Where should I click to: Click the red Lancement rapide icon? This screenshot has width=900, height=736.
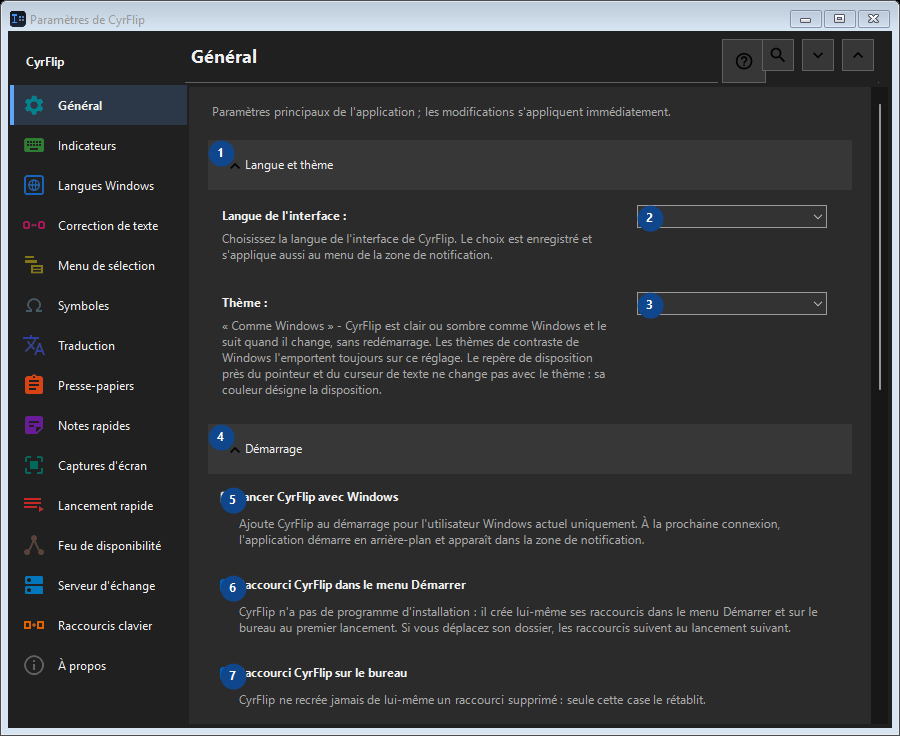(34, 505)
